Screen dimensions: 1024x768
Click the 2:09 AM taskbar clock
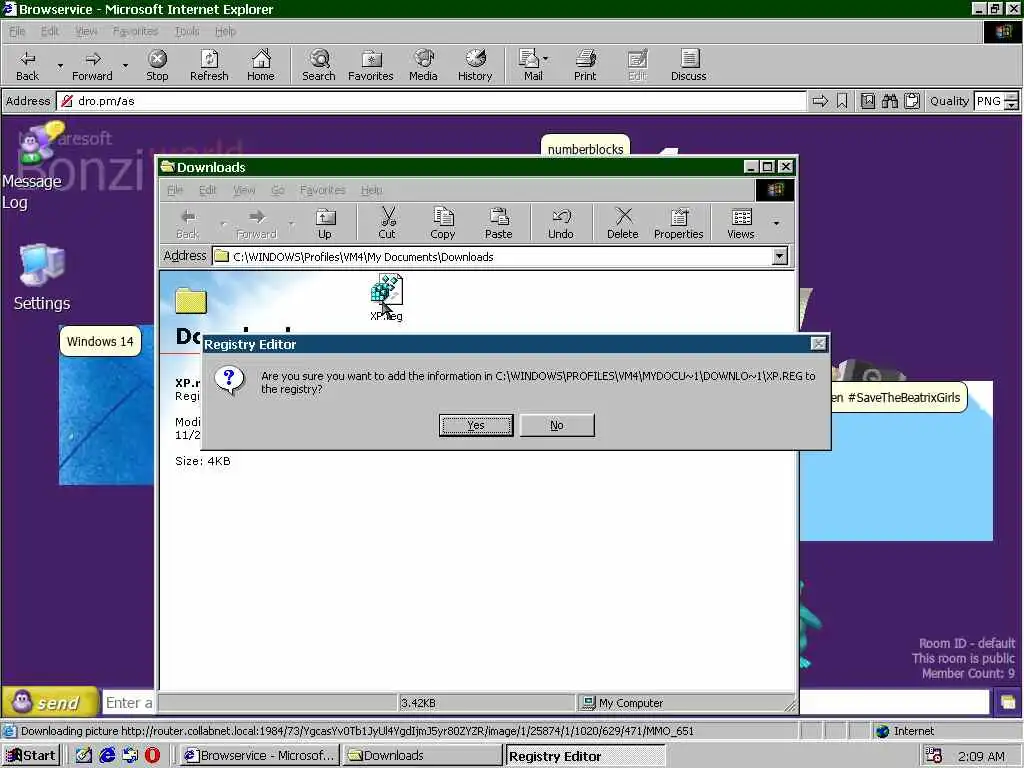coord(981,756)
